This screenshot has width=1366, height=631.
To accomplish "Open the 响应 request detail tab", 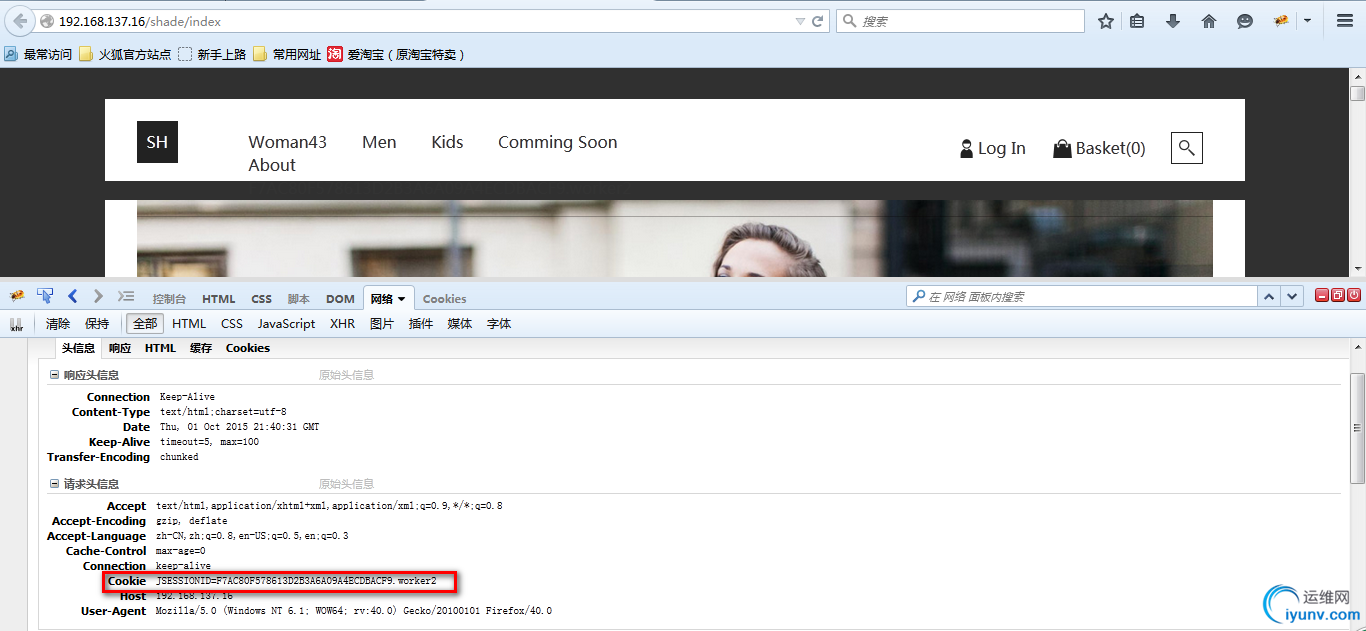I will [120, 348].
